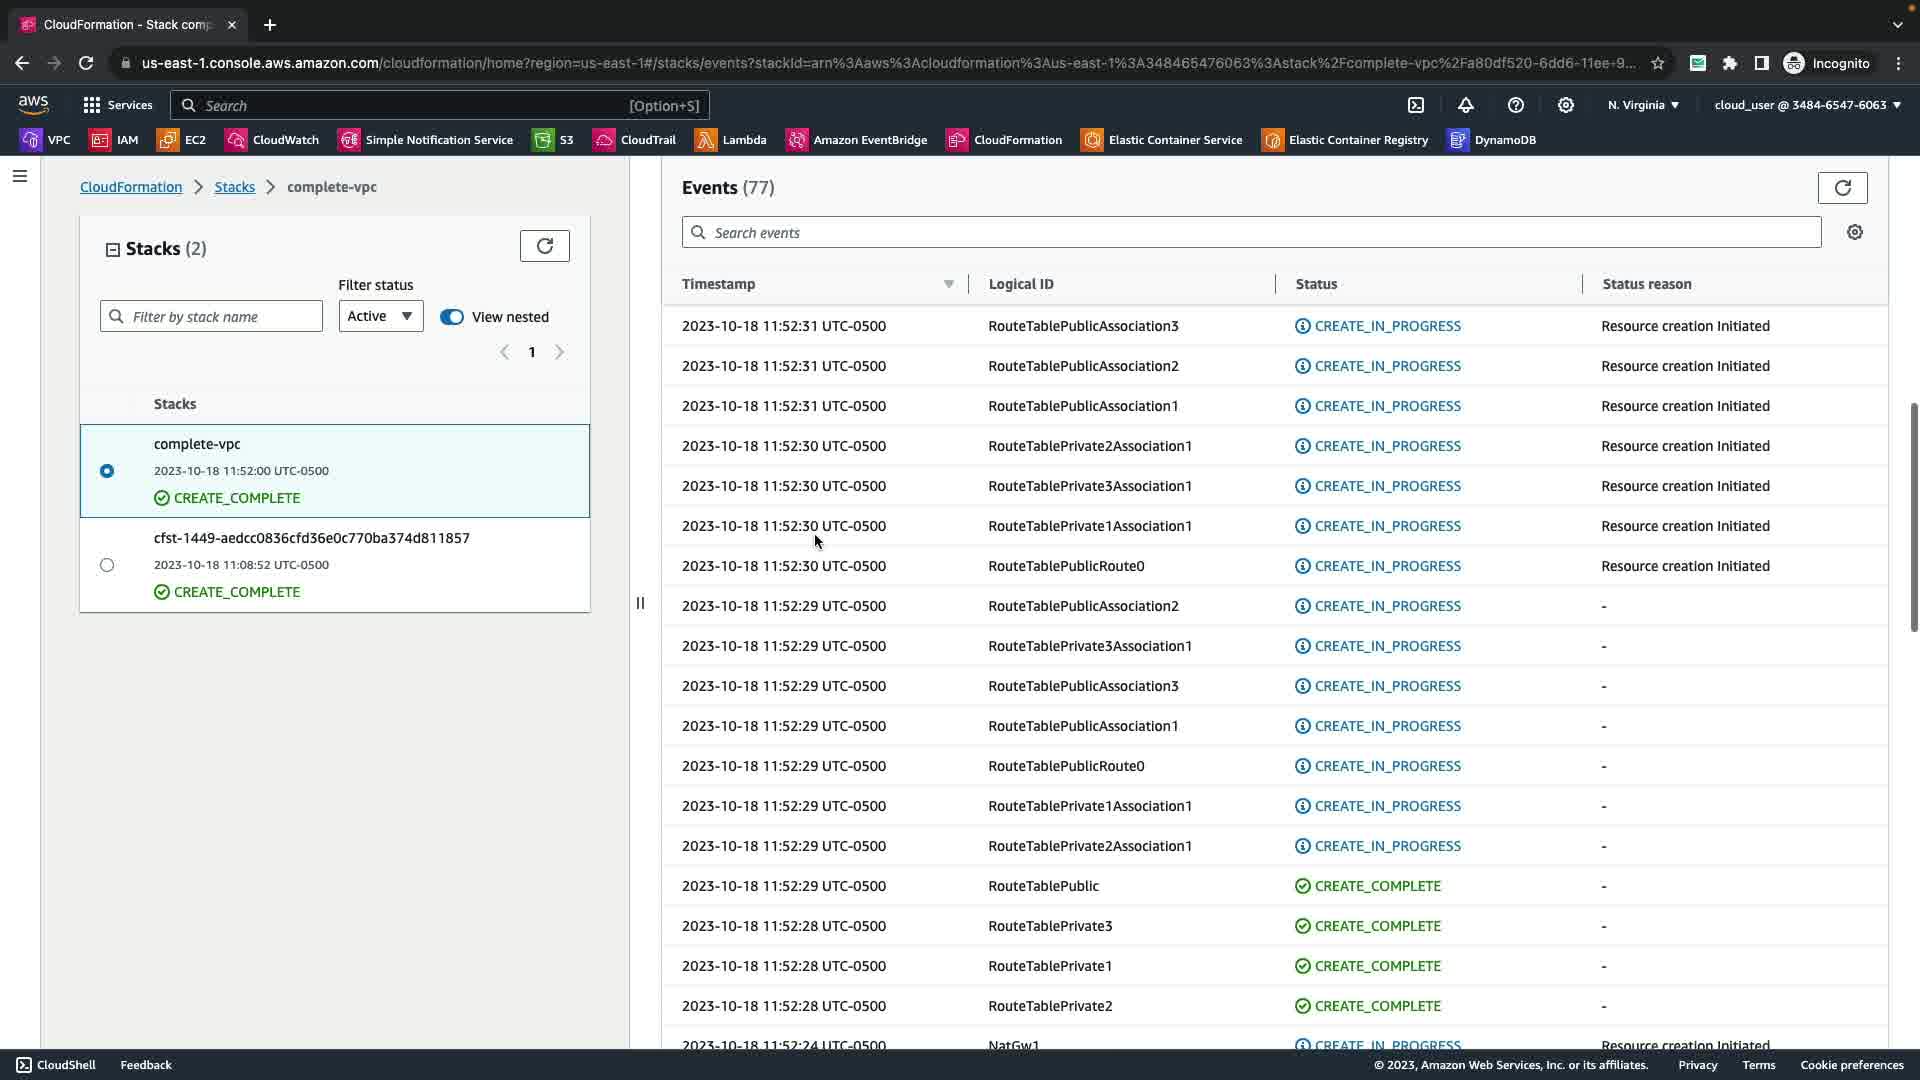
Task: Go to Stacks breadcrumb link
Action: click(234, 187)
